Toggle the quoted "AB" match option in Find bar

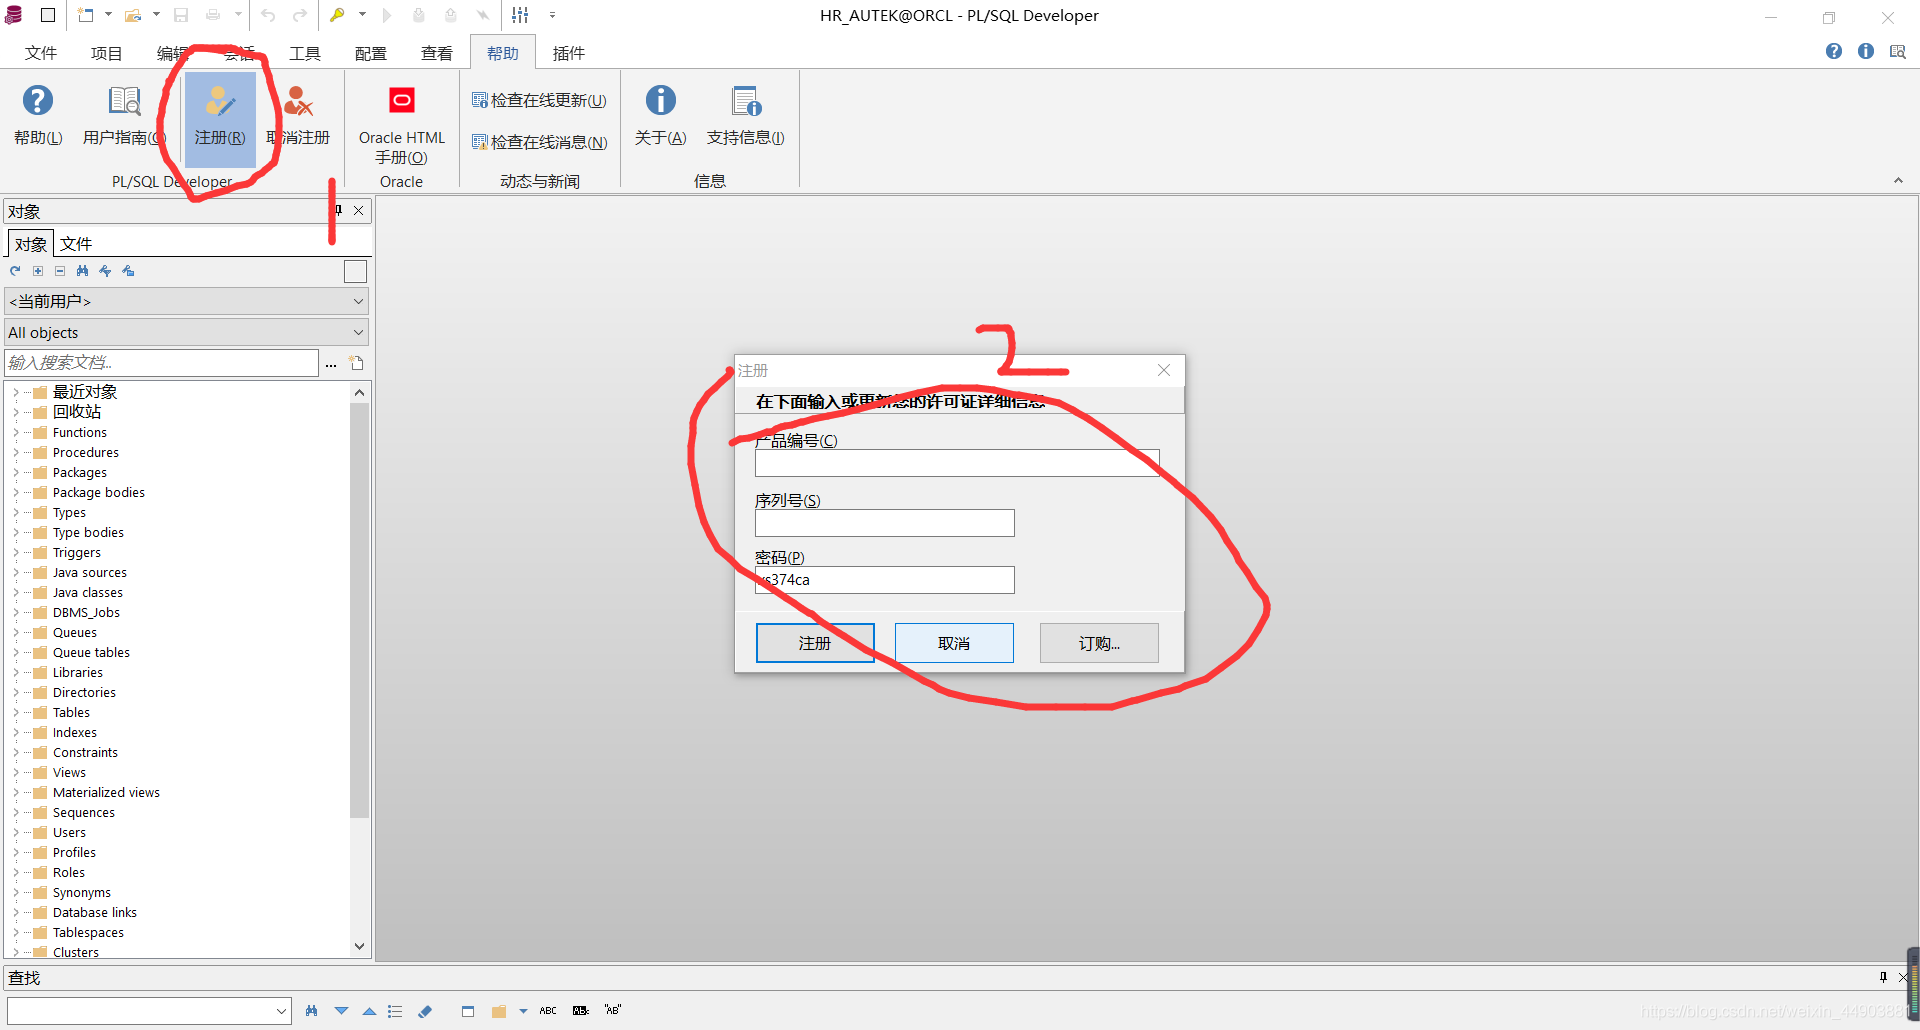pyautogui.click(x=613, y=1010)
